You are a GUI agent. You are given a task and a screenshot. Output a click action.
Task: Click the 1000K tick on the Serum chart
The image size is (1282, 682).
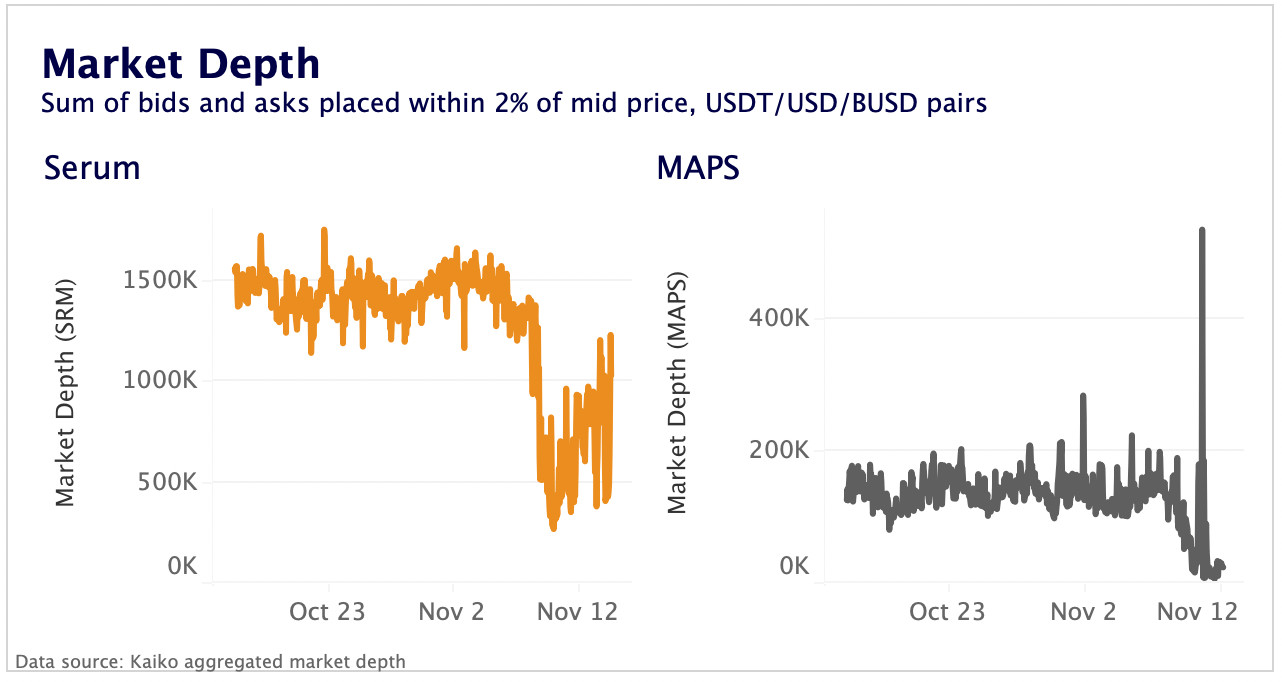[160, 381]
